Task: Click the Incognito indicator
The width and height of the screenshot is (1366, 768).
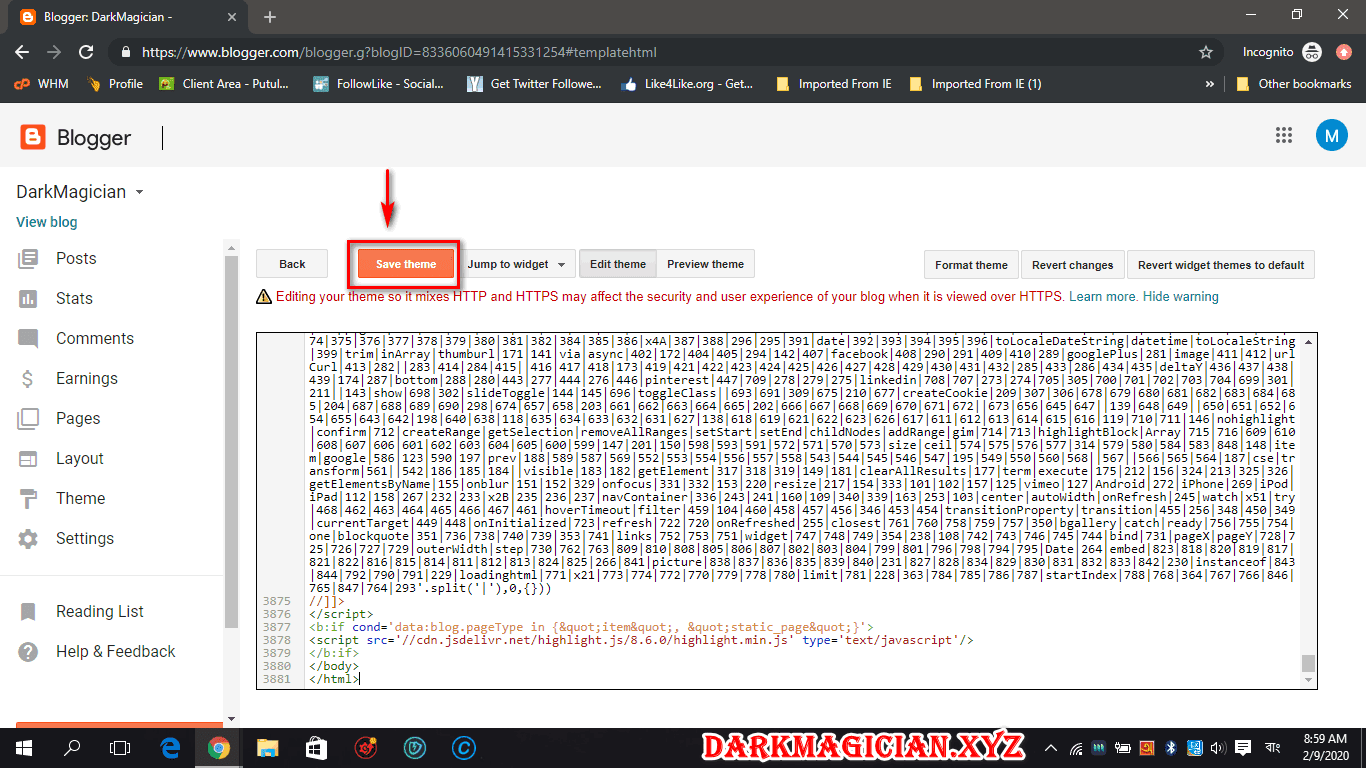Action: tap(1281, 52)
